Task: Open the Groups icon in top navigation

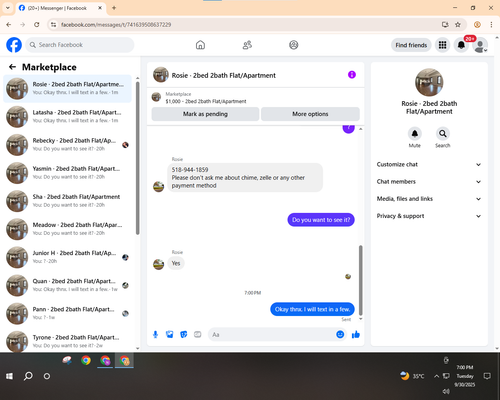Action: click(x=294, y=45)
